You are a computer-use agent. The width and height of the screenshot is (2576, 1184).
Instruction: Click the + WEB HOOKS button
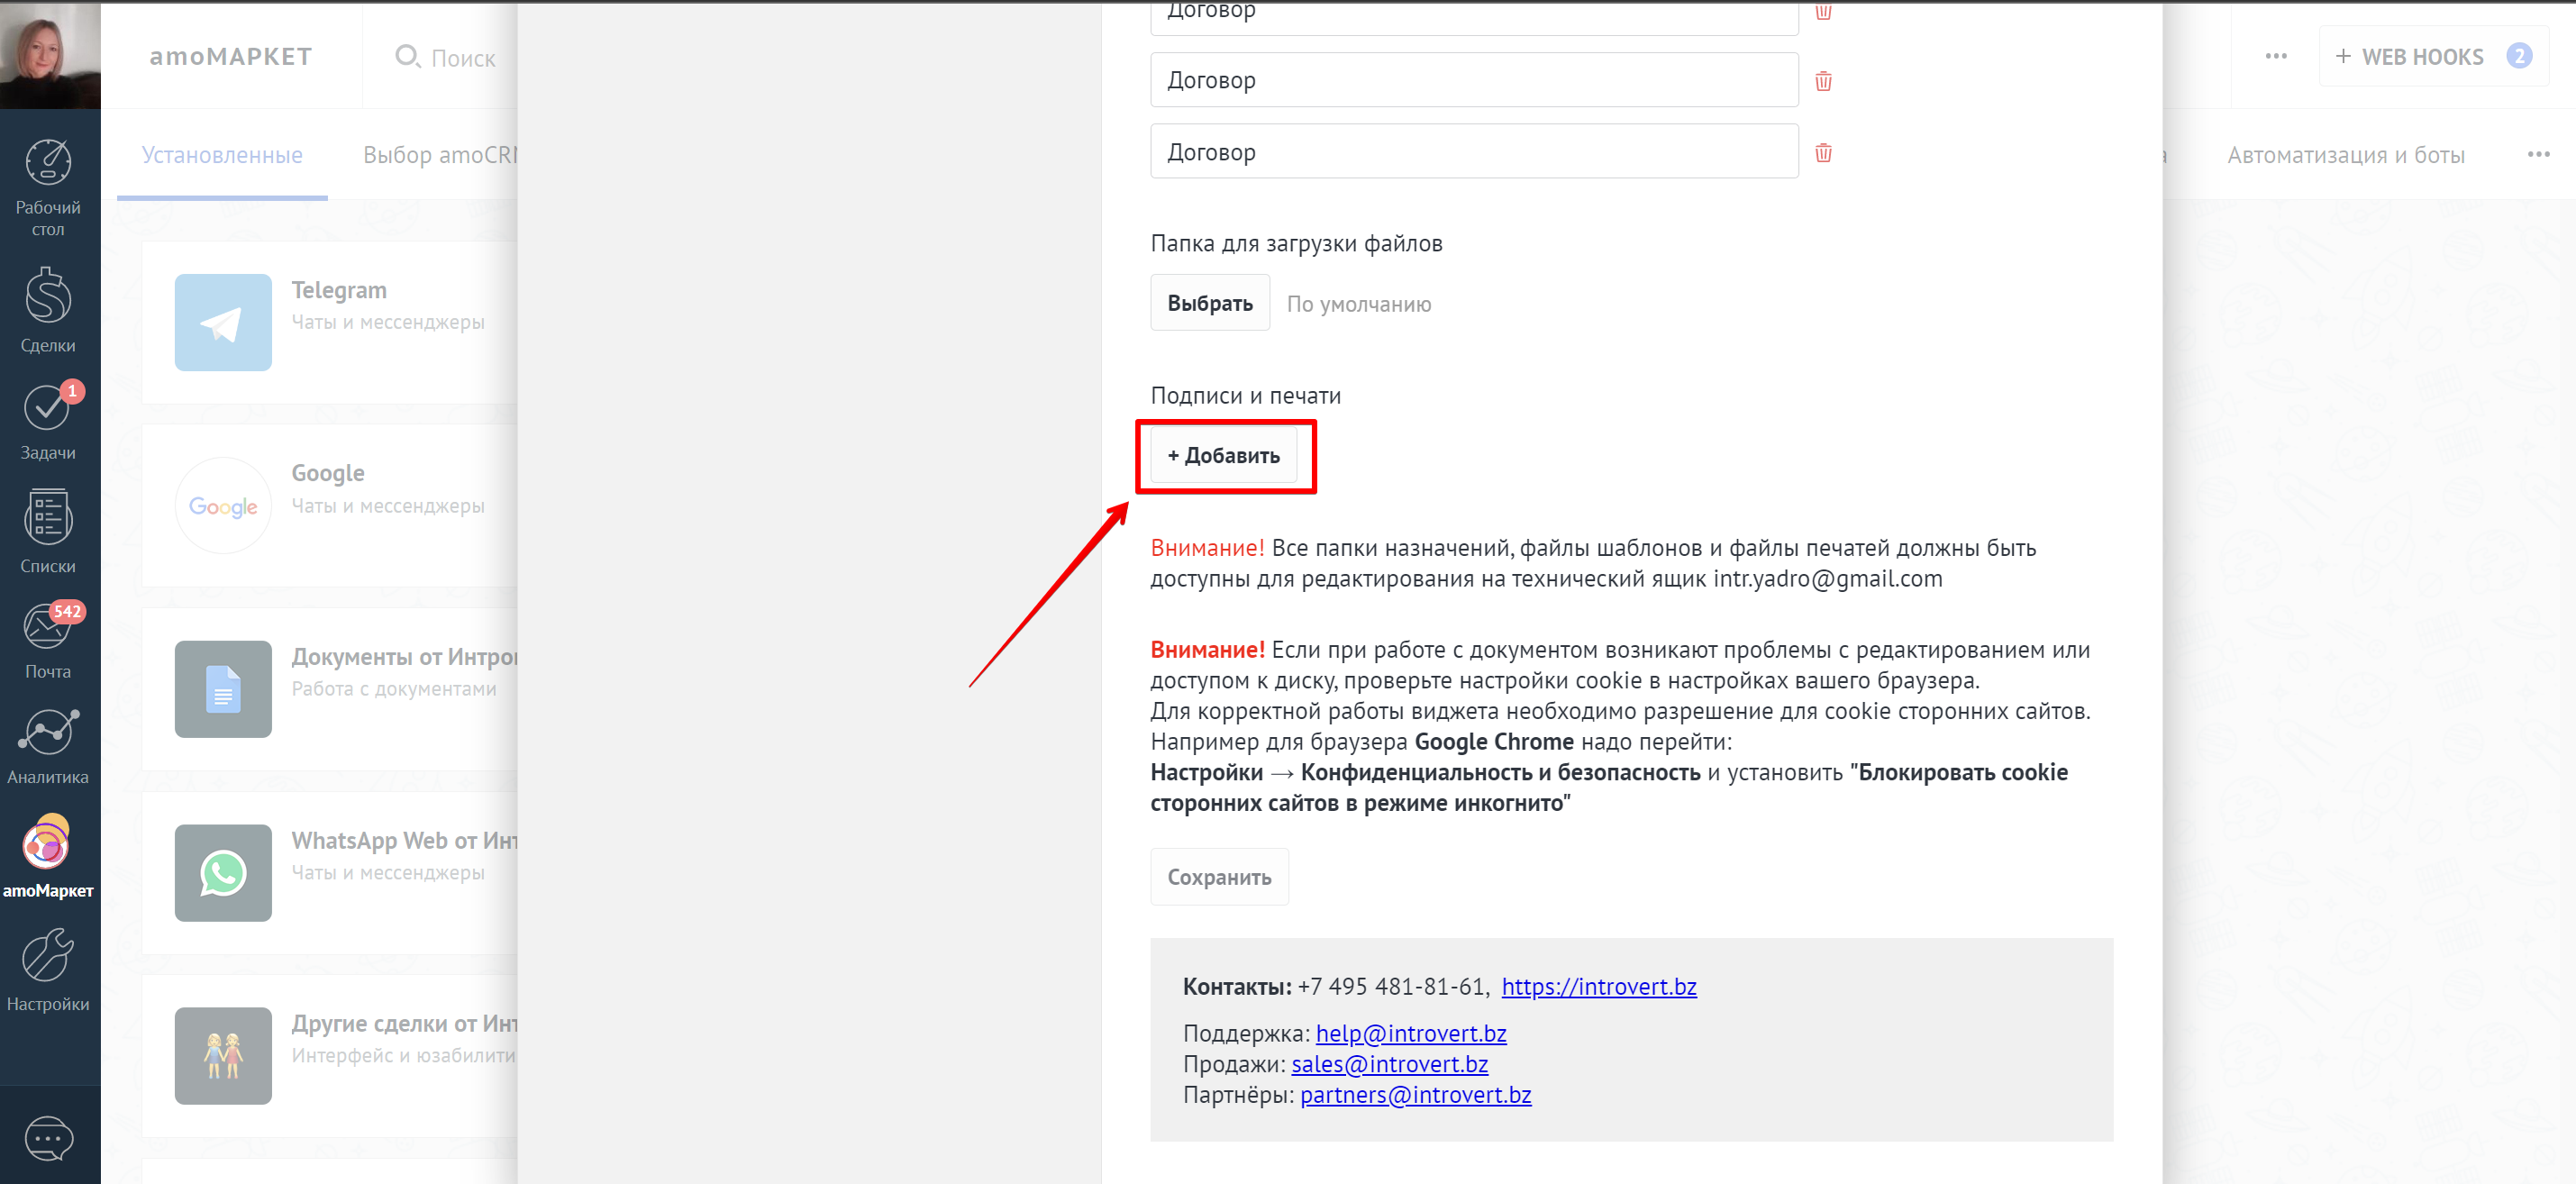2433,56
